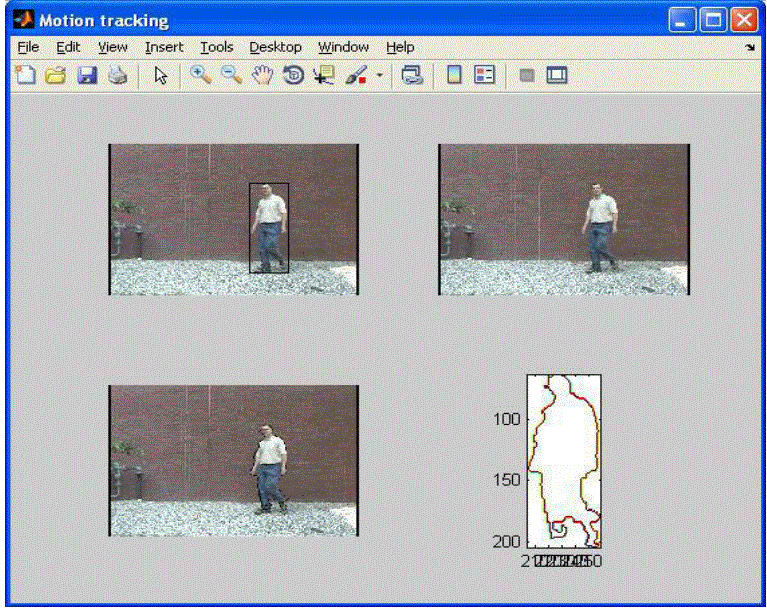Screen dimensions: 767x609
Task: Open the Desktop menu
Action: (x=275, y=47)
